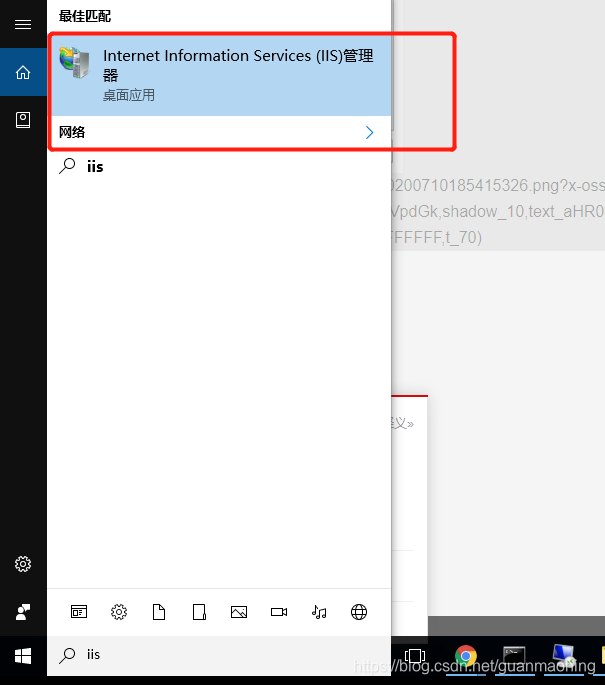The image size is (605, 685).
Task: Open the command prompt taskbar icon
Action: pyautogui.click(x=514, y=656)
